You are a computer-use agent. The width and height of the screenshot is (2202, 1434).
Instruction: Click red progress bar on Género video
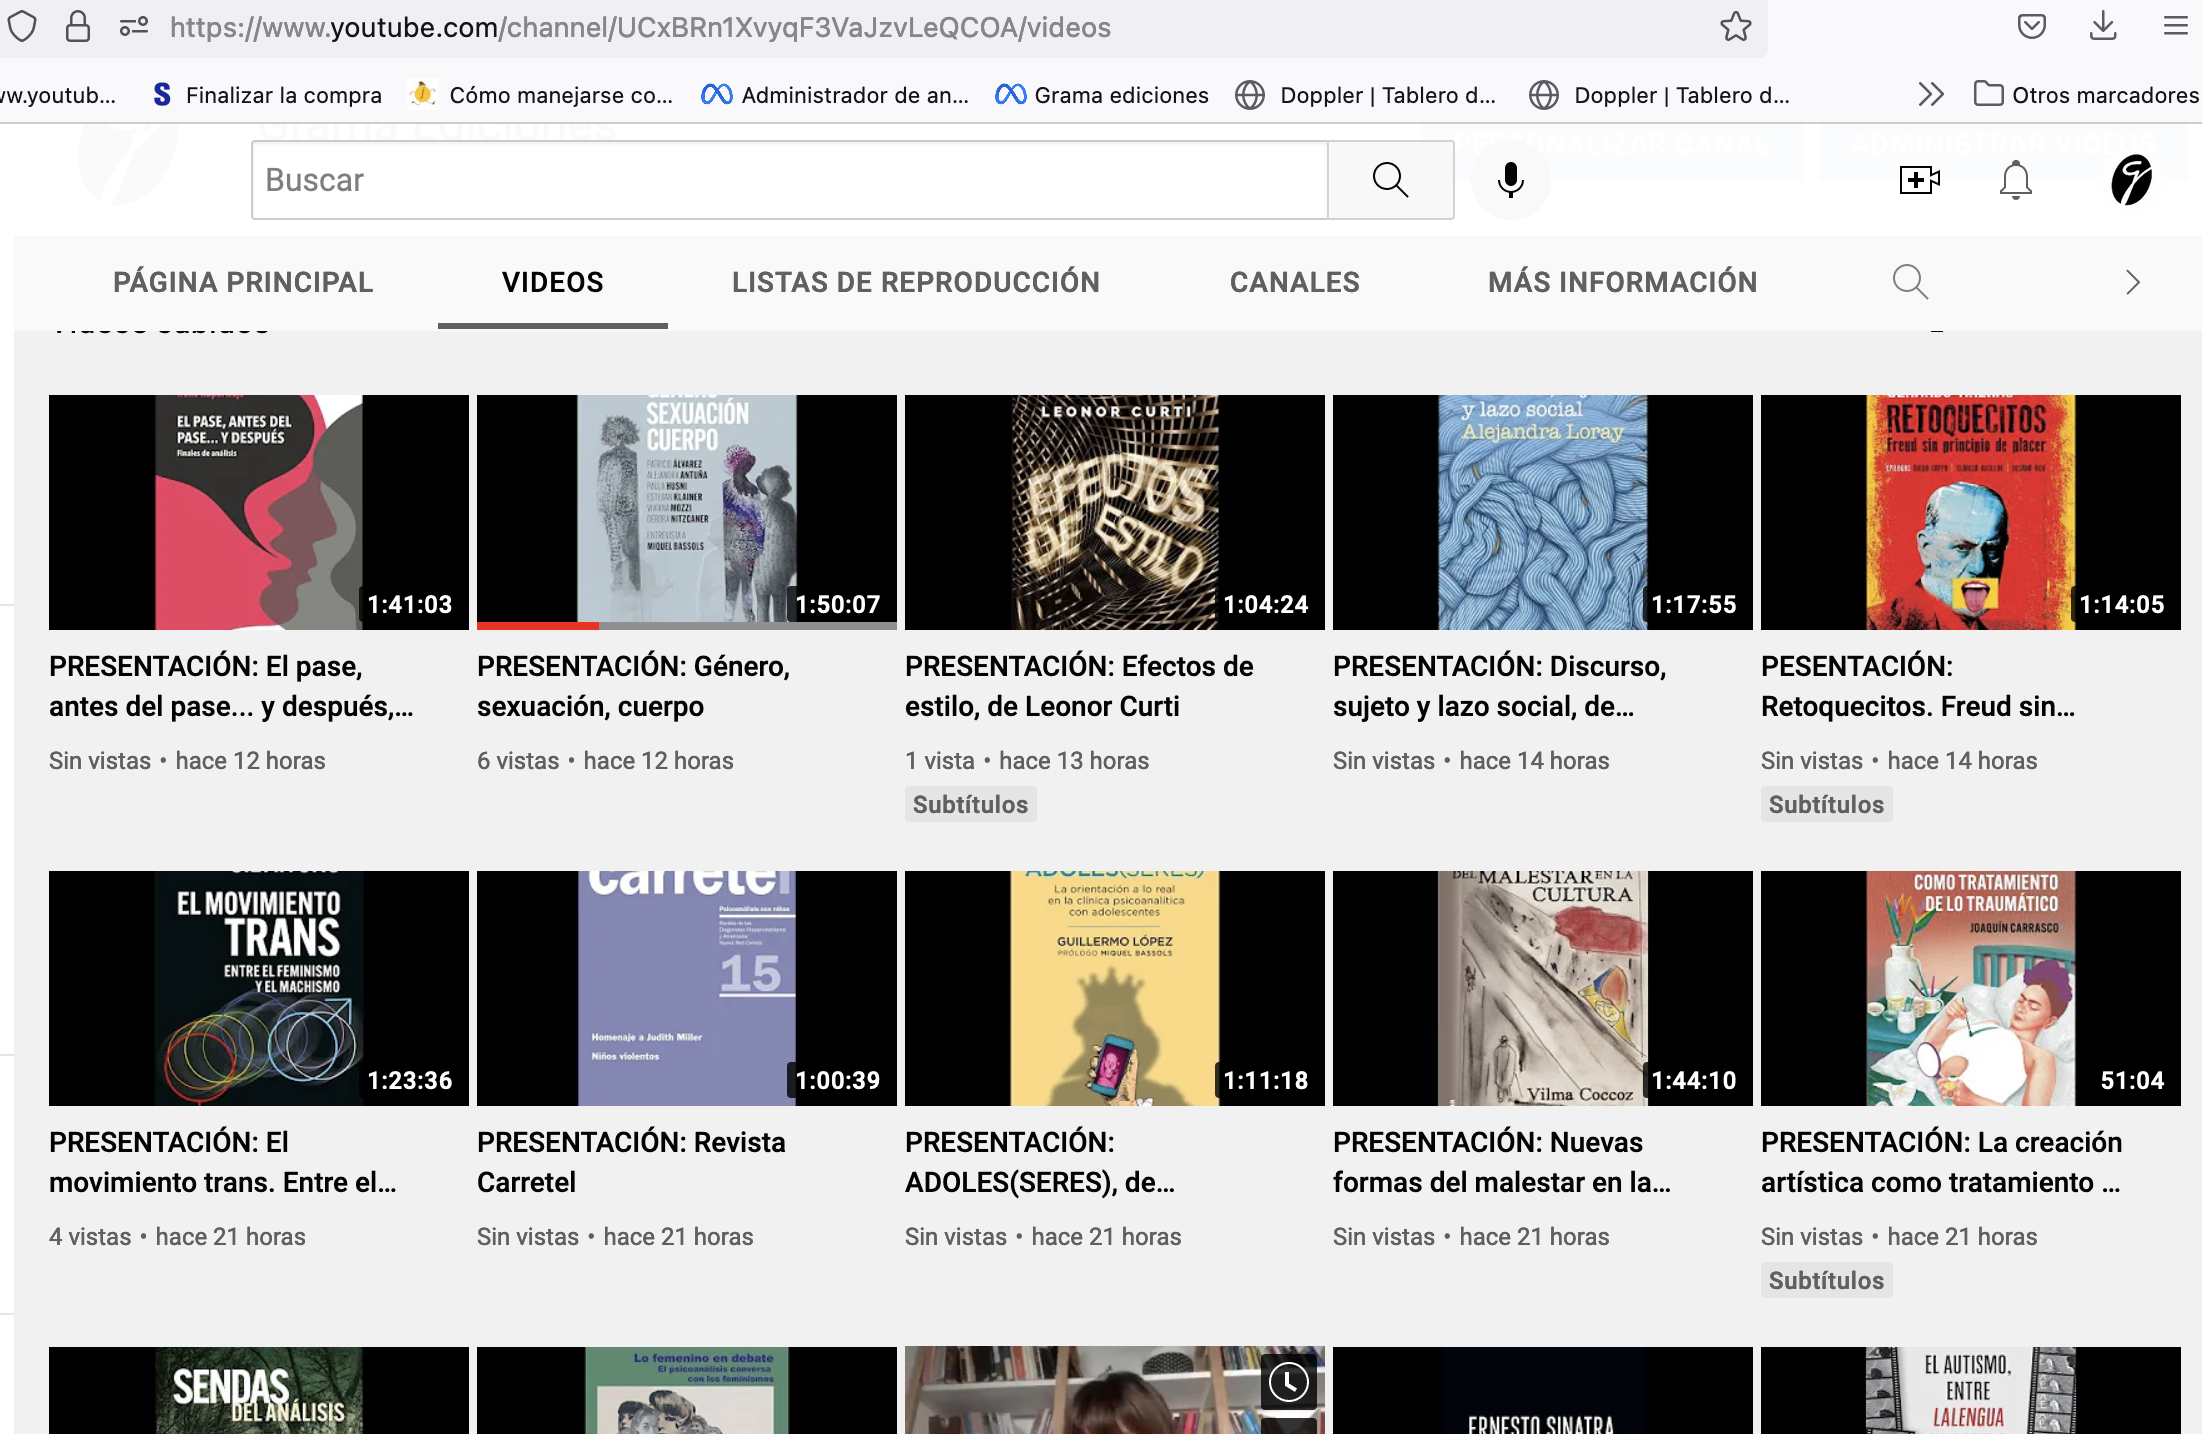pyautogui.click(x=538, y=626)
